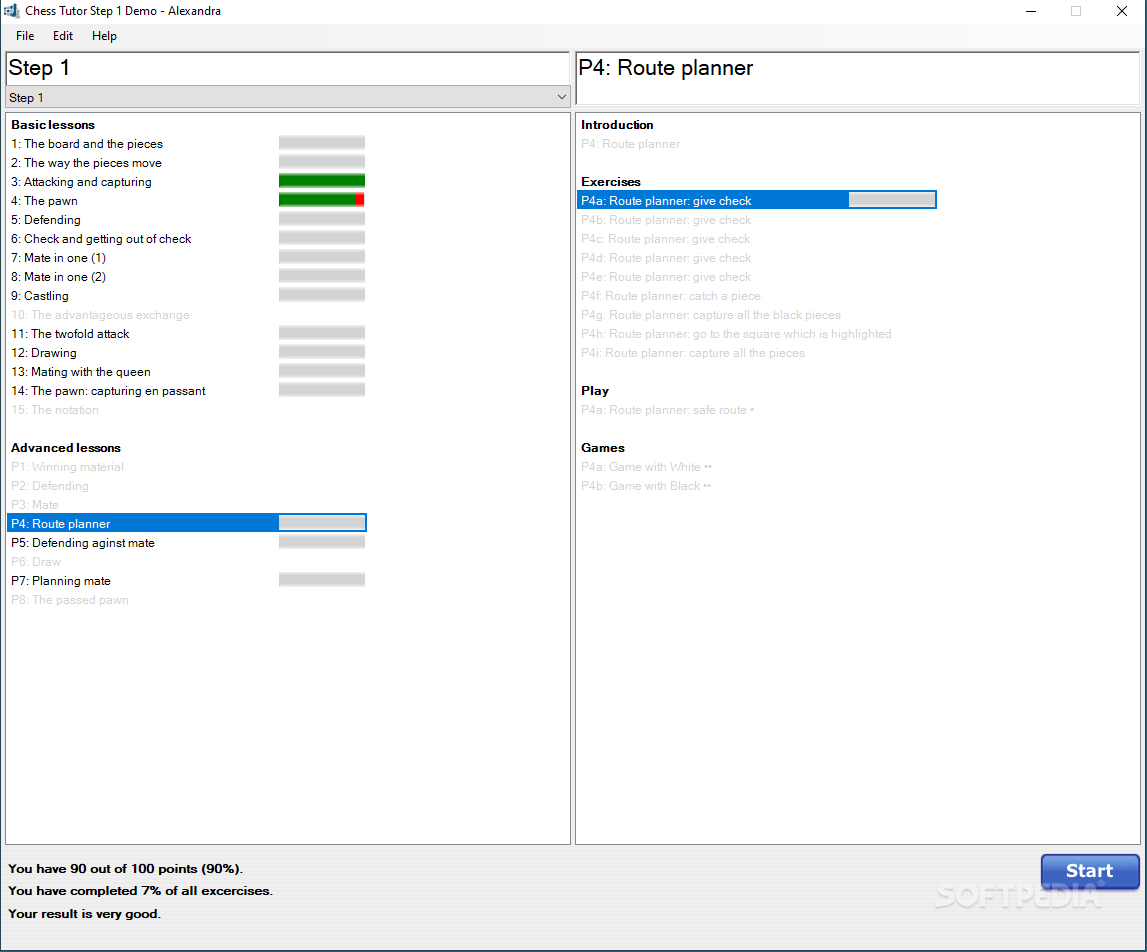Image resolution: width=1147 pixels, height=952 pixels.
Task: Click exercise P4g: capture all the black pieces
Action: [x=711, y=315]
